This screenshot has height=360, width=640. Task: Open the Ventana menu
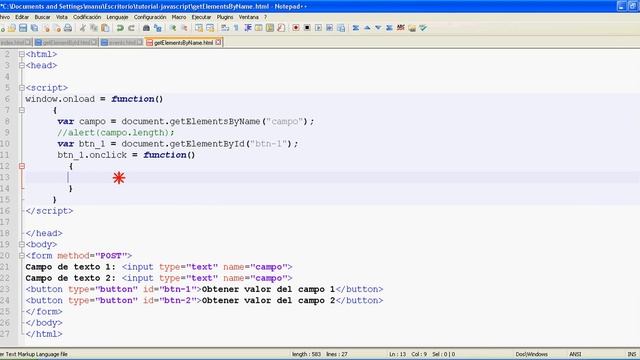249,17
